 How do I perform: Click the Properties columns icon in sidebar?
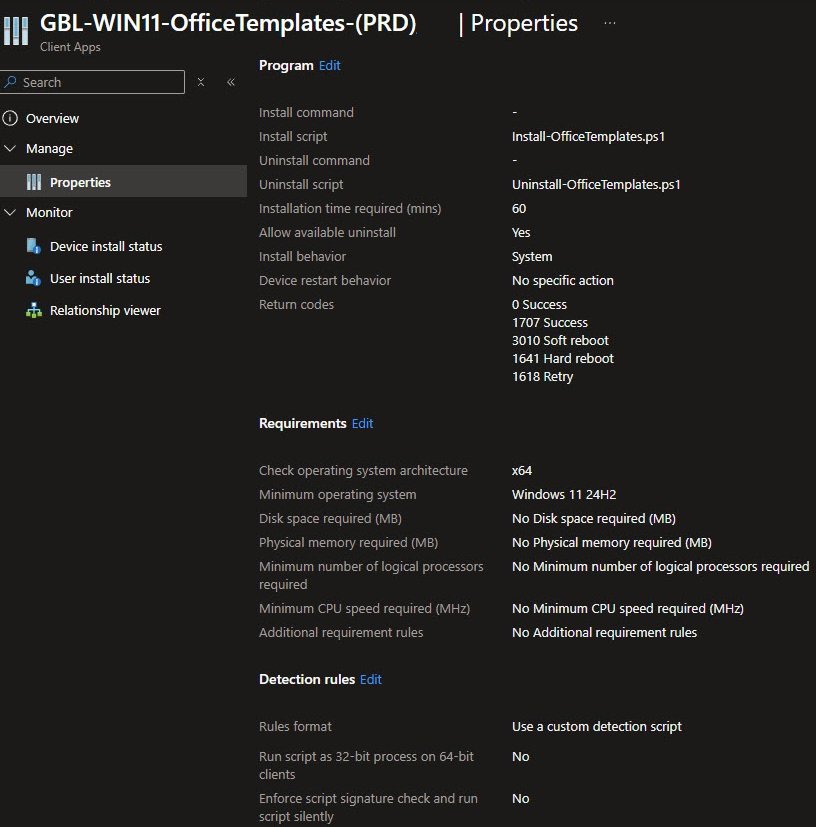click(x=34, y=182)
